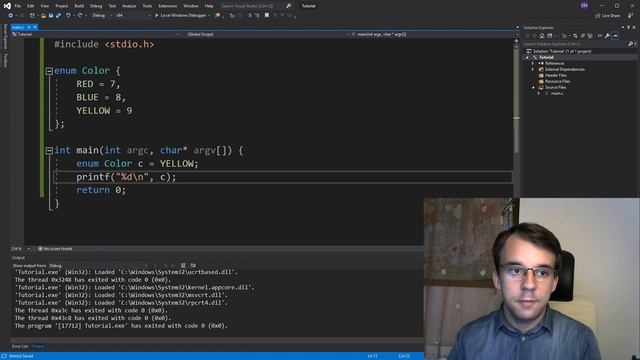Click the account avatar badge
Screen dimensions: 640x360
584,6
